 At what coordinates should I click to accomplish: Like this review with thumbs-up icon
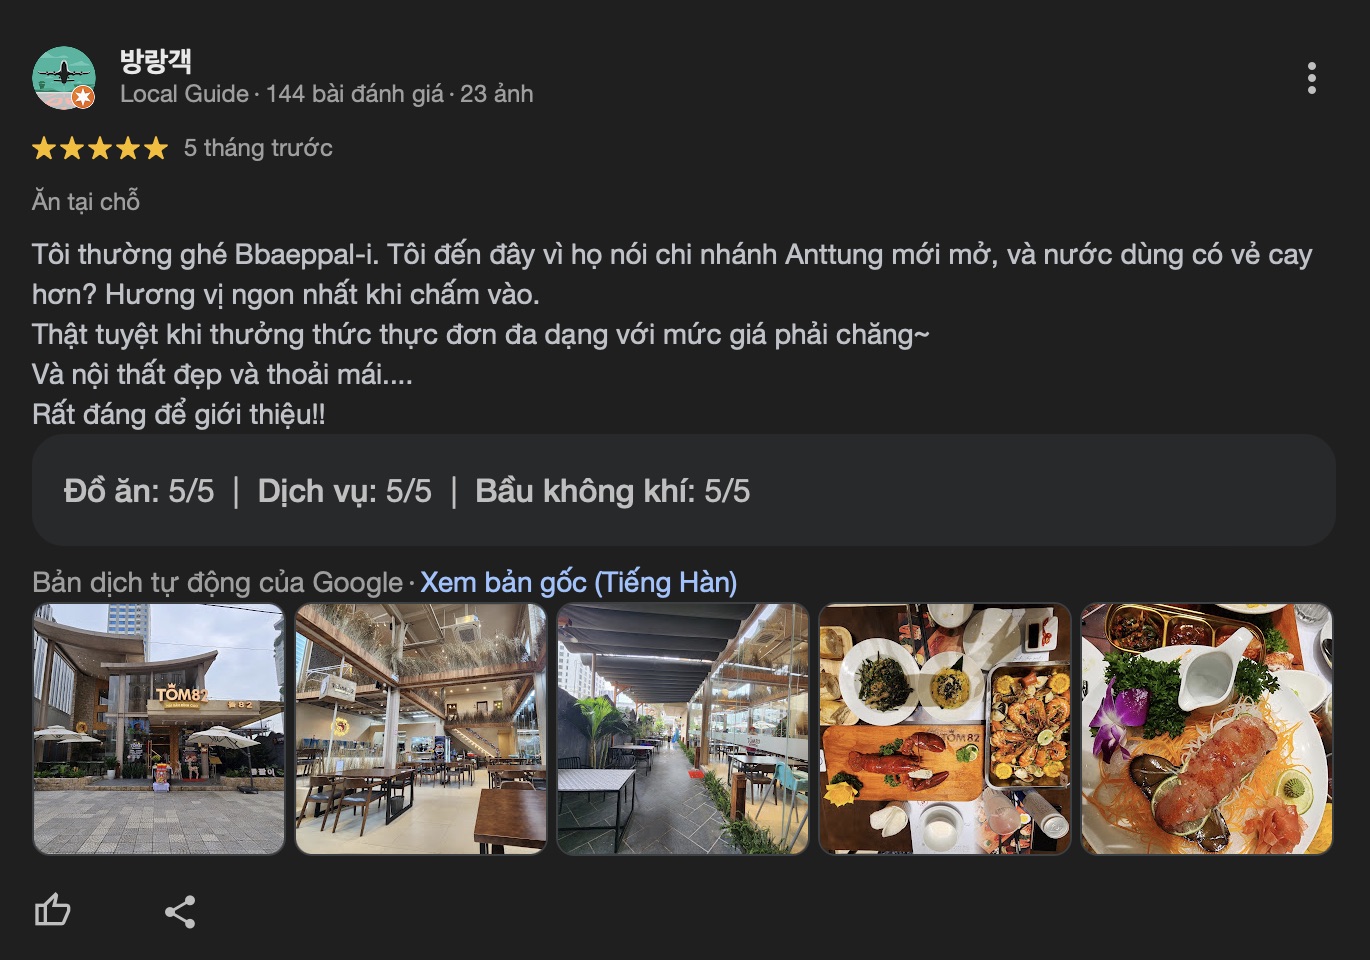pyautogui.click(x=53, y=910)
